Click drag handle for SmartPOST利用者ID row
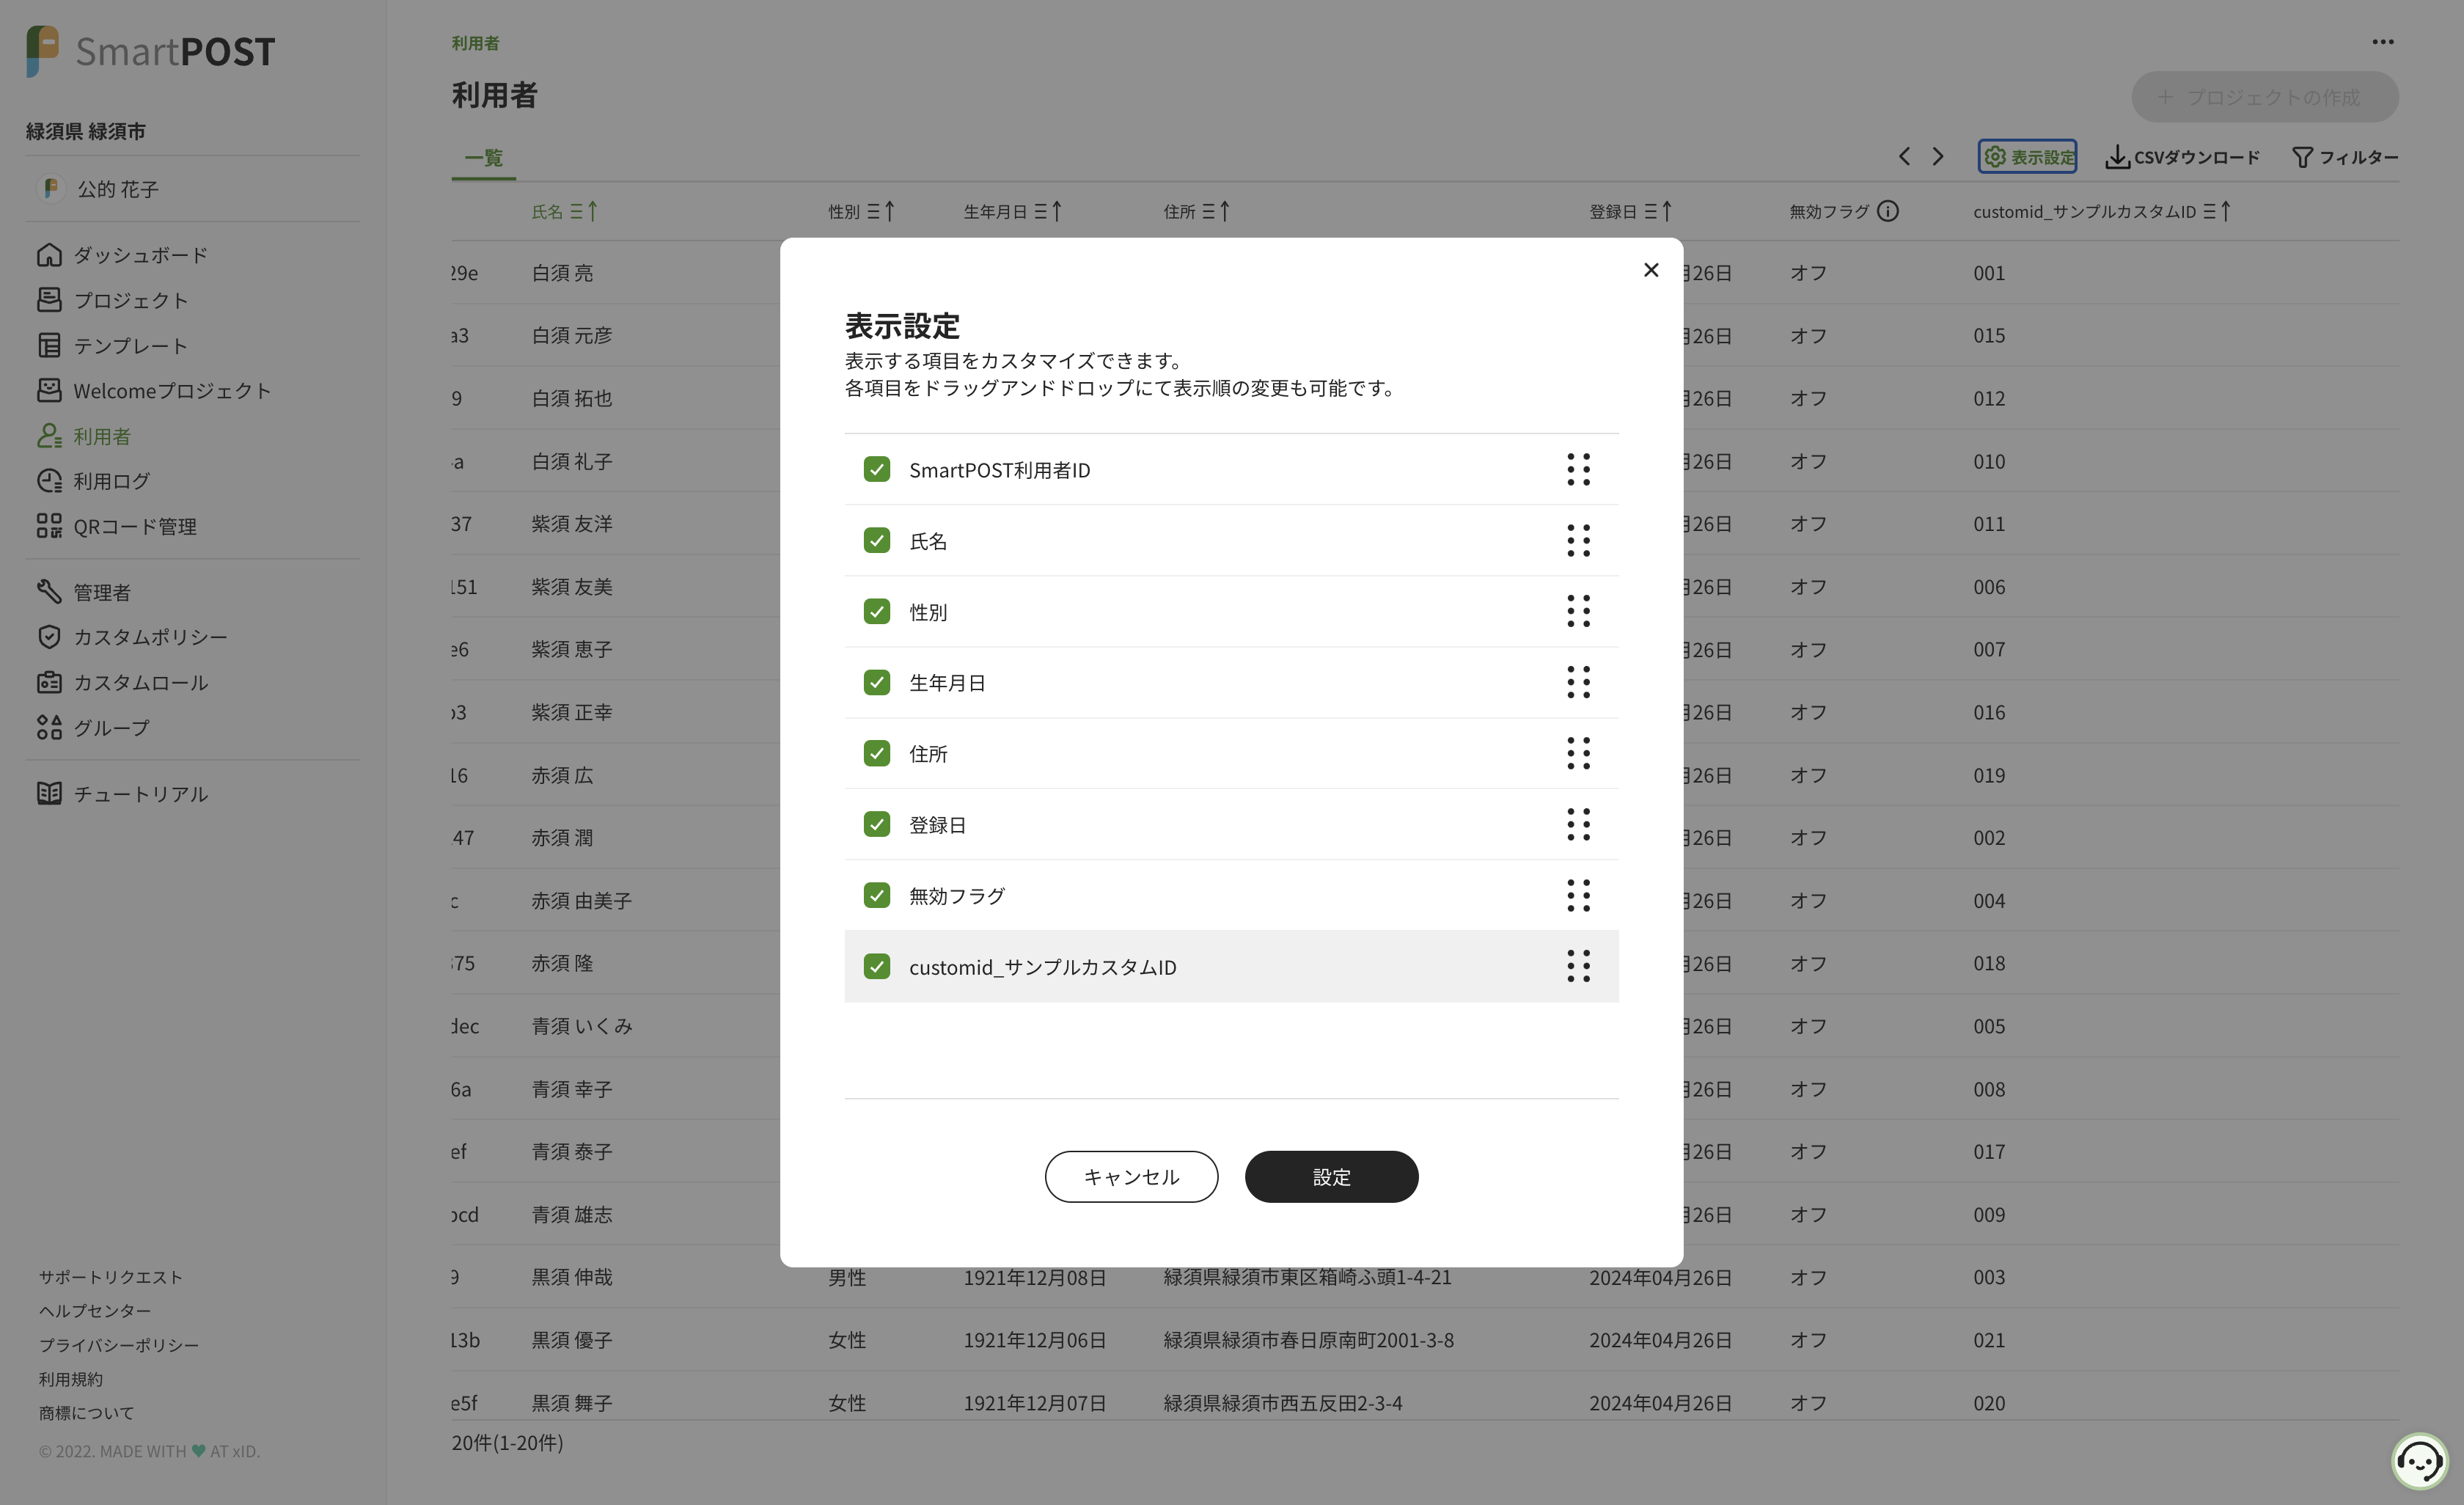Image resolution: width=2464 pixels, height=1505 pixels. pos(1578,469)
